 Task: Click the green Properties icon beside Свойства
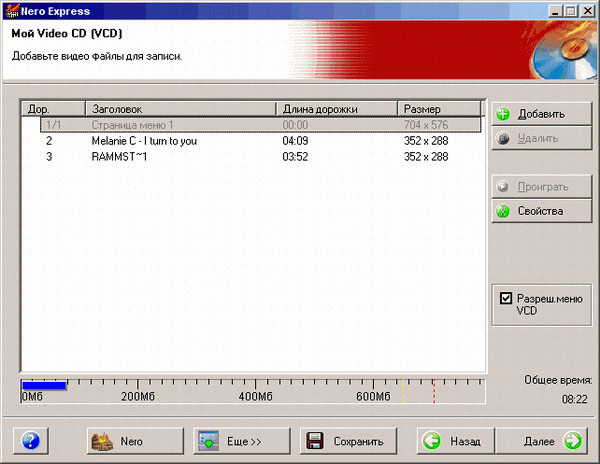(503, 211)
